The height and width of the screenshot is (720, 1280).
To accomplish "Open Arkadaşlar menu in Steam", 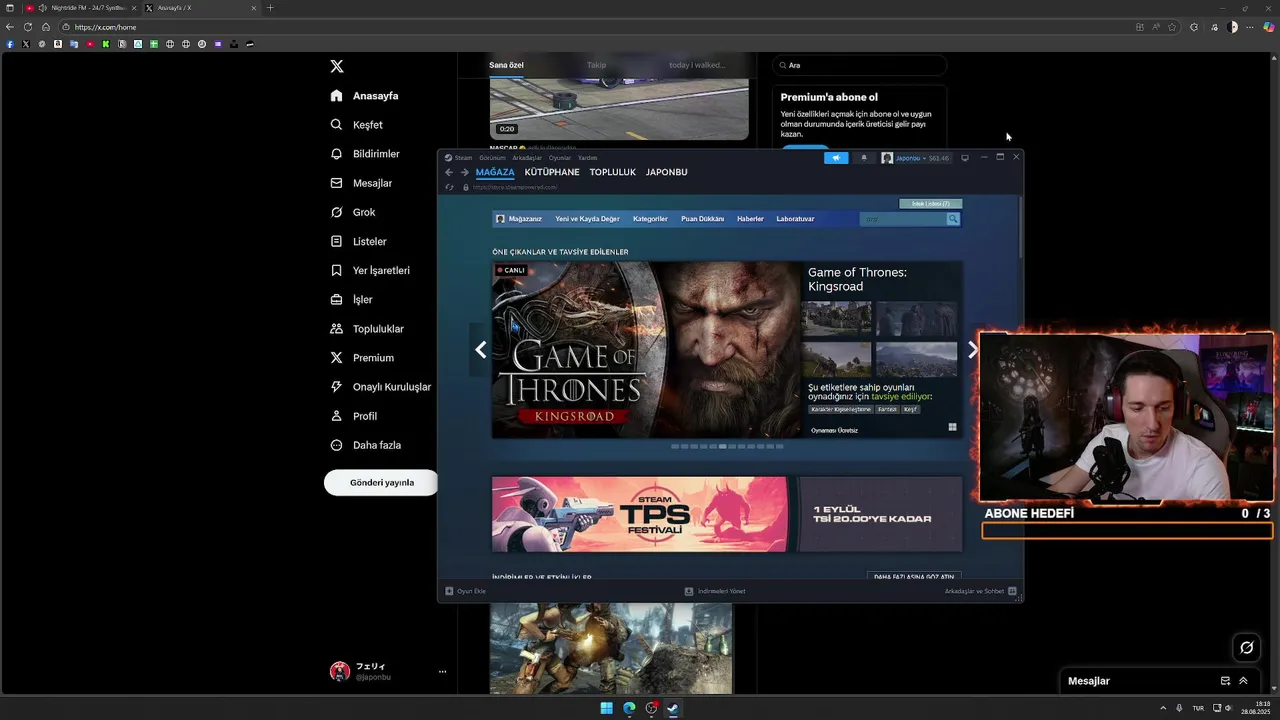I will coord(527,158).
